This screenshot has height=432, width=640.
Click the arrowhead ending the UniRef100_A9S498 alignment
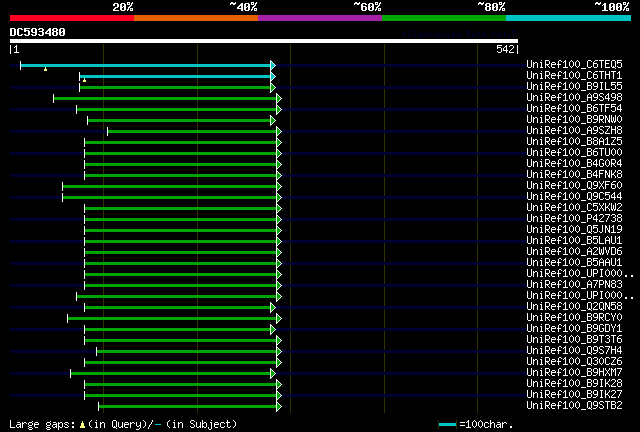point(279,98)
